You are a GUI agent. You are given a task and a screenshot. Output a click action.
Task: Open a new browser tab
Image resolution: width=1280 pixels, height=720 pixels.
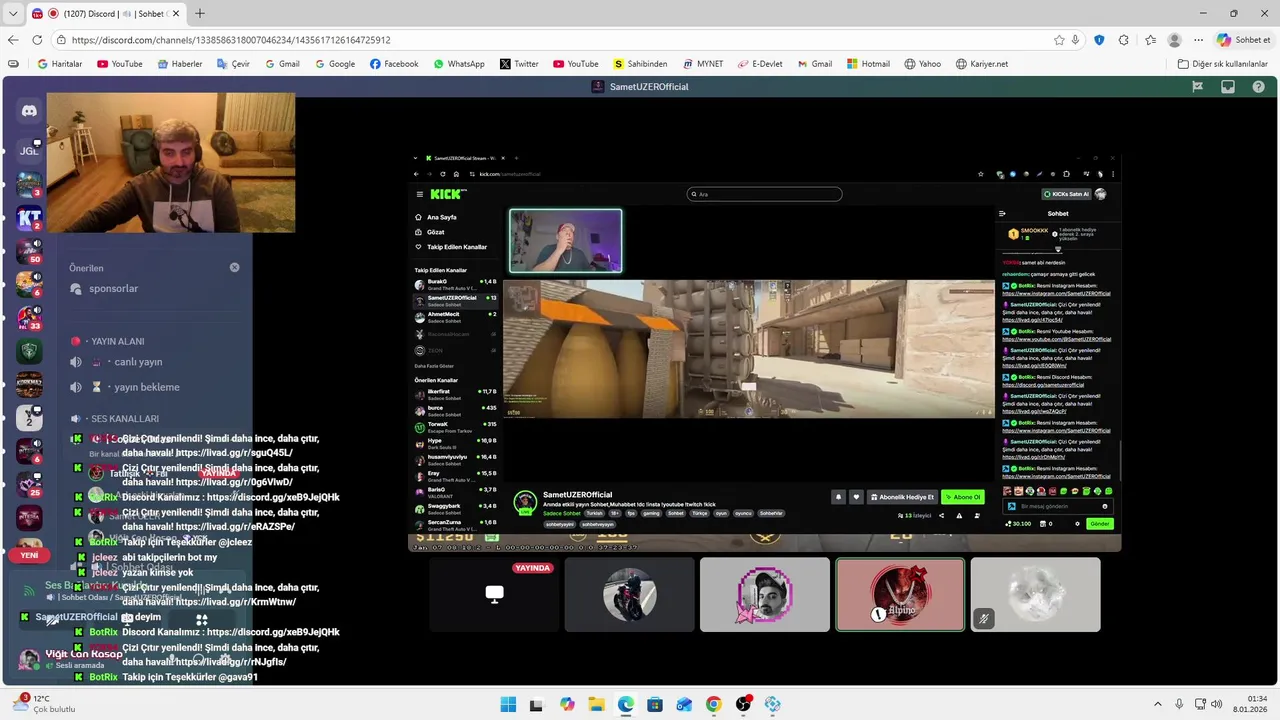pos(200,14)
